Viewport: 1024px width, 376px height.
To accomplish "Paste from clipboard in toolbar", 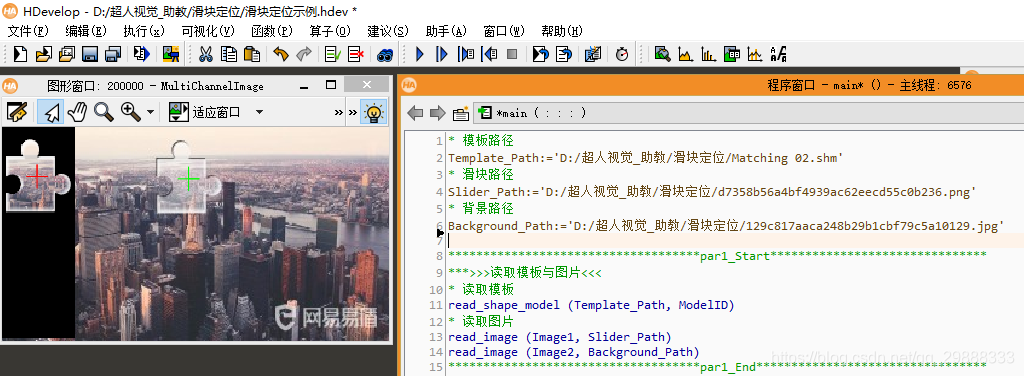I will (x=251, y=54).
